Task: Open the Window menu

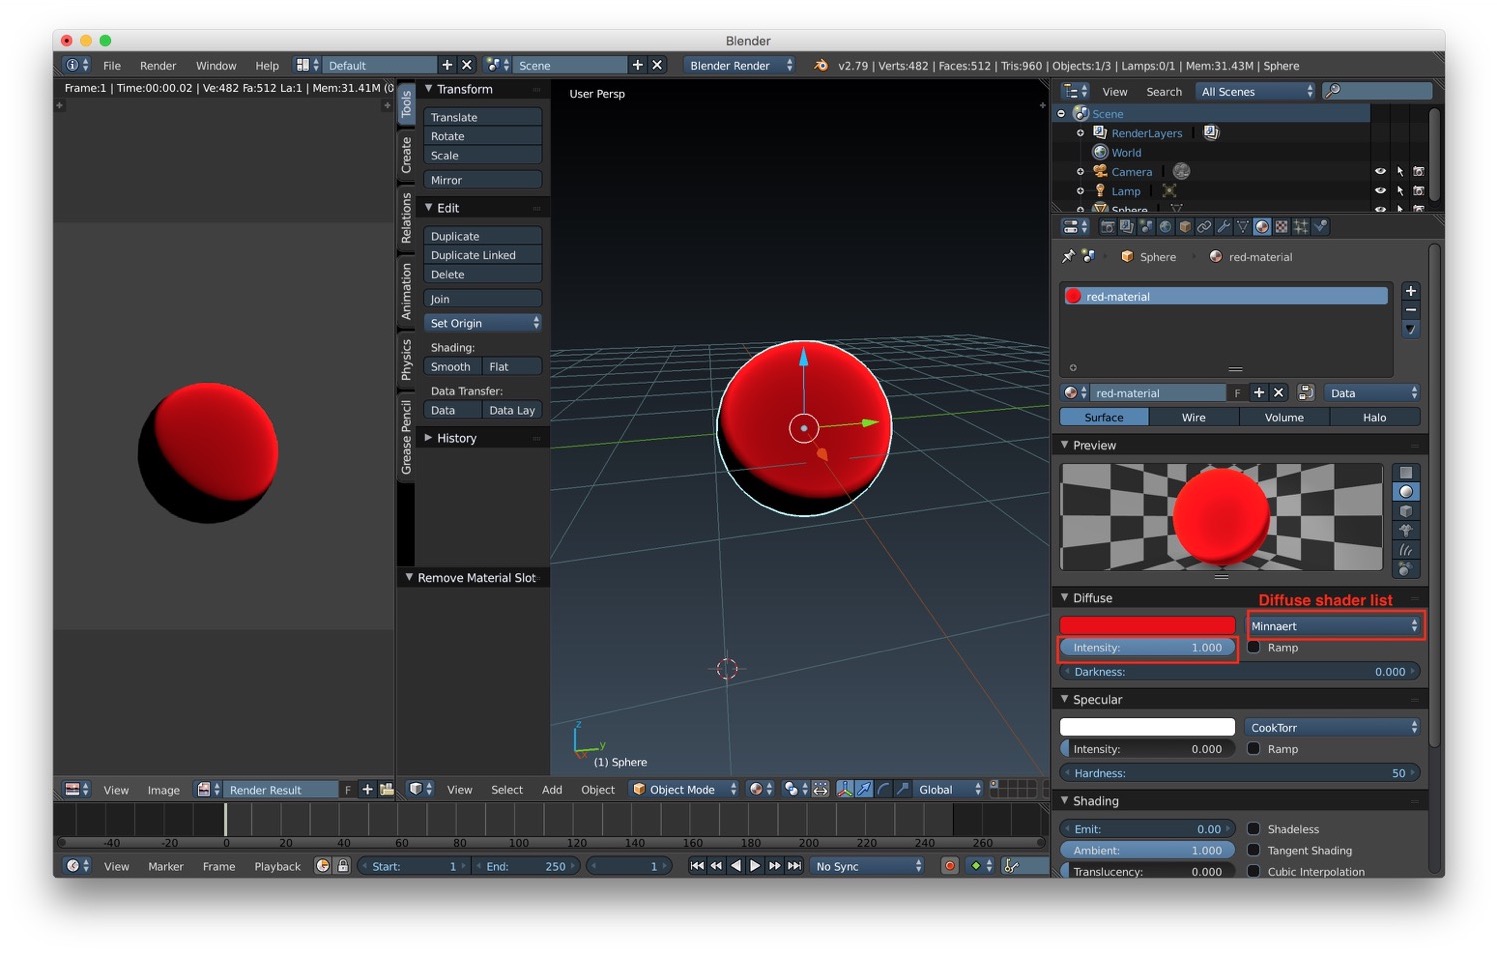Action: pos(216,65)
